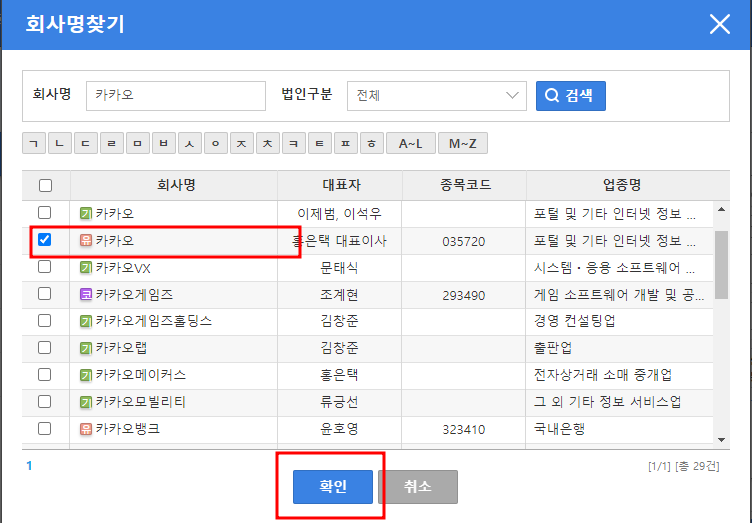752x523 pixels.
Task: Click the green icon for 카카오 by 이제범
Action: 86,213
